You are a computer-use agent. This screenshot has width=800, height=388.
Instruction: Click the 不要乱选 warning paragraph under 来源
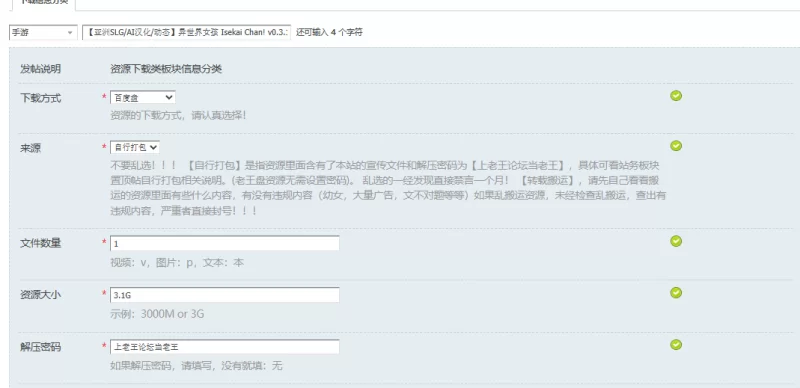pos(388,188)
